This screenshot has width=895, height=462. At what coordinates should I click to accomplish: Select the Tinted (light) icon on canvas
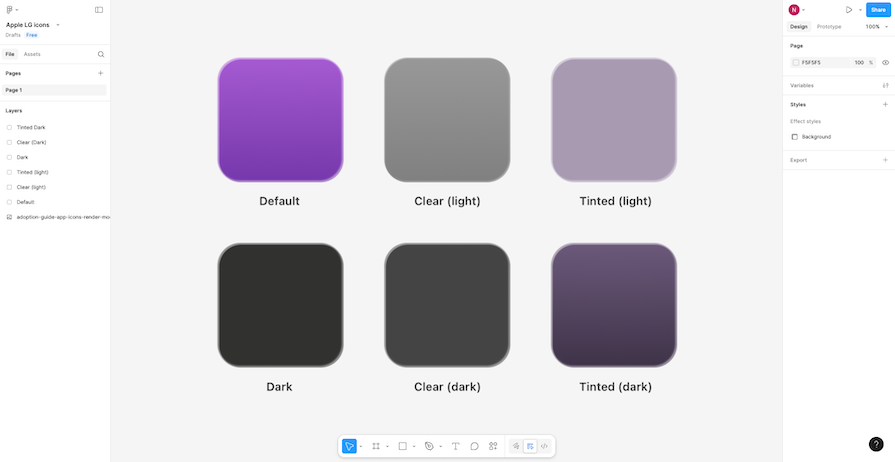[614, 120]
